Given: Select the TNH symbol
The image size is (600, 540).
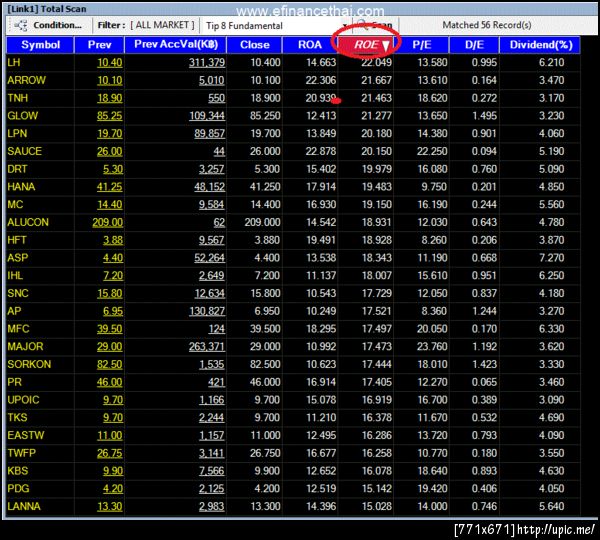Looking at the screenshot, I should tap(18, 98).
